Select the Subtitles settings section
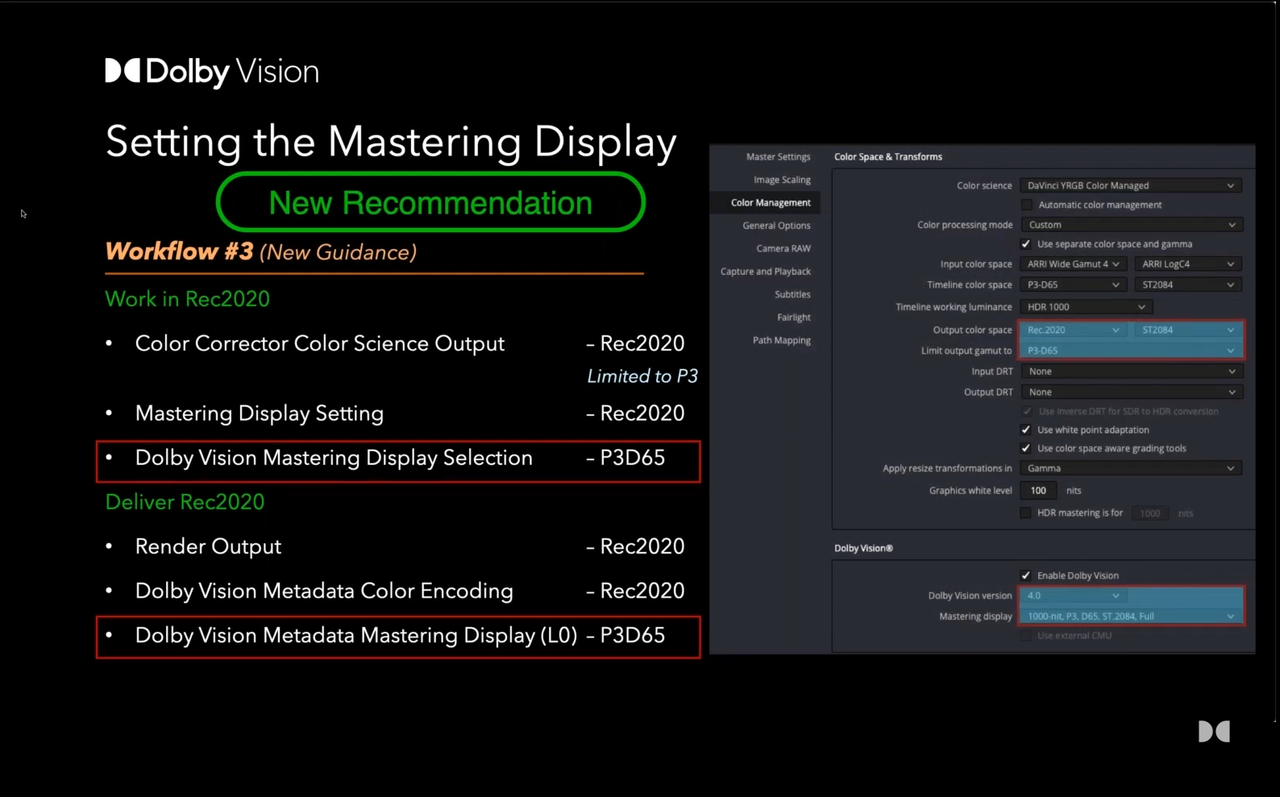This screenshot has height=797, width=1280. point(792,294)
